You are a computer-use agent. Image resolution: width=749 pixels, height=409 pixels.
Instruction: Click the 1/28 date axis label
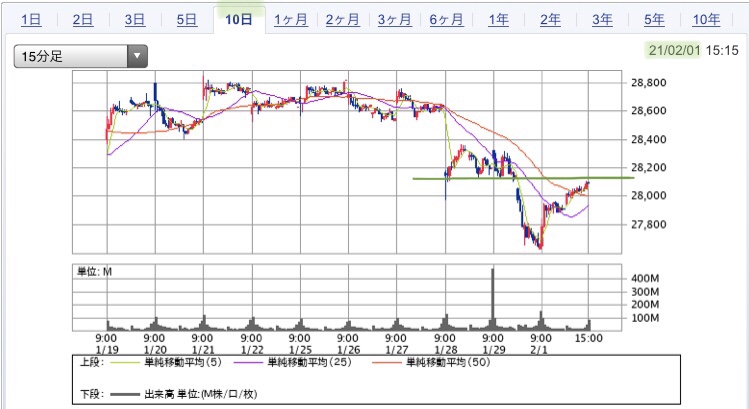[x=446, y=350]
